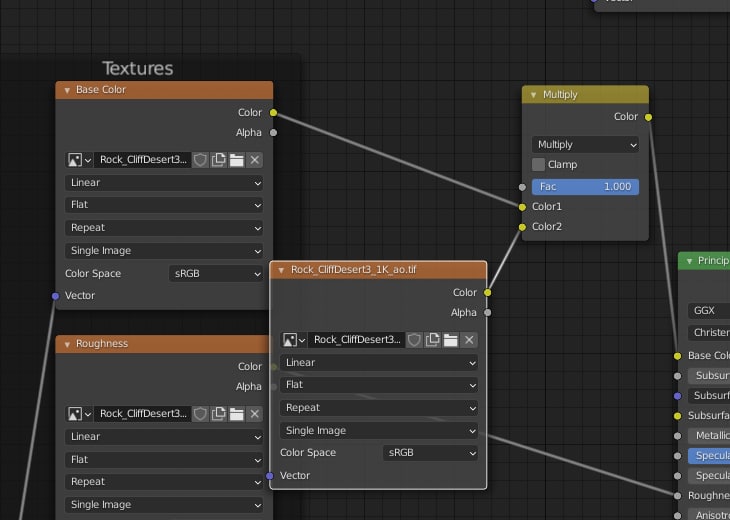Unlink image X in Roughness node
Viewport: 730px width, 520px height.
coord(255,414)
